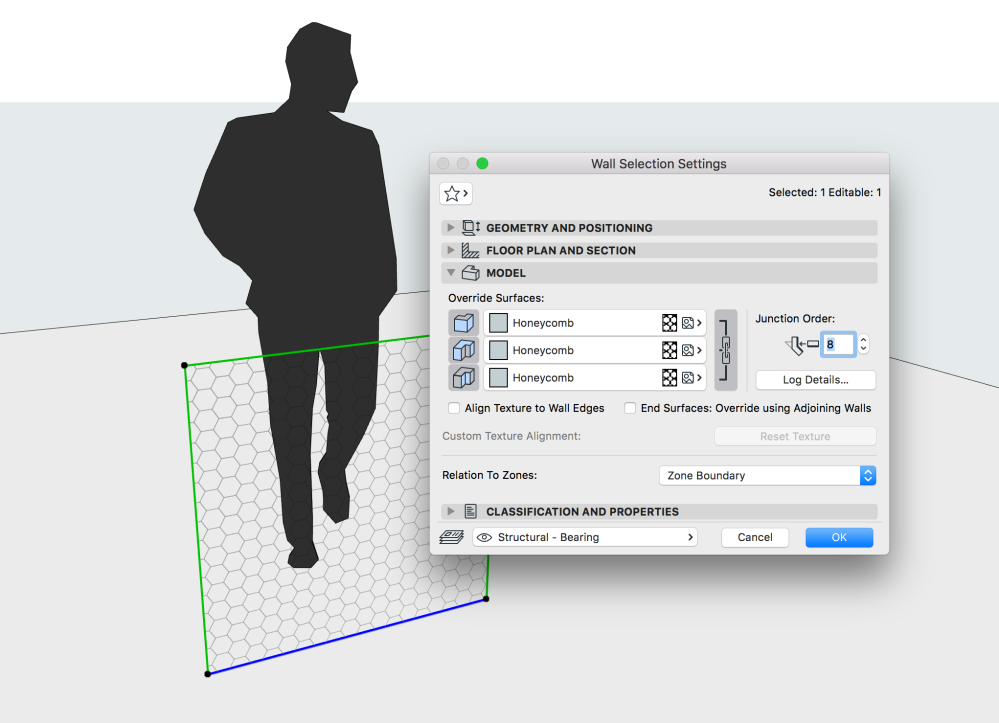Click the Junction Order wall icon
Screen dimensions: 999x723
pyautogui.click(x=801, y=345)
